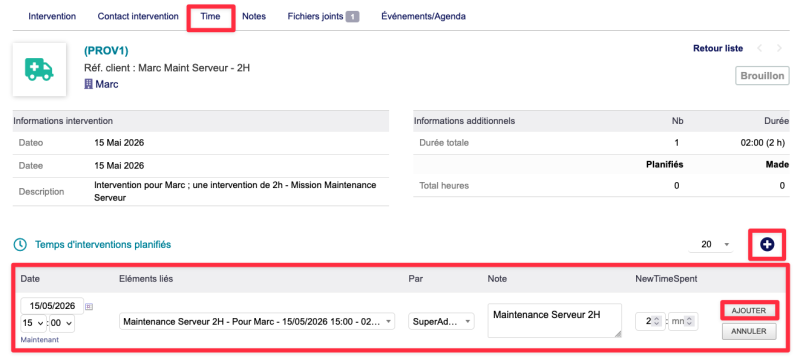
Task: Switch to Contact intervention tab
Action: (138, 16)
